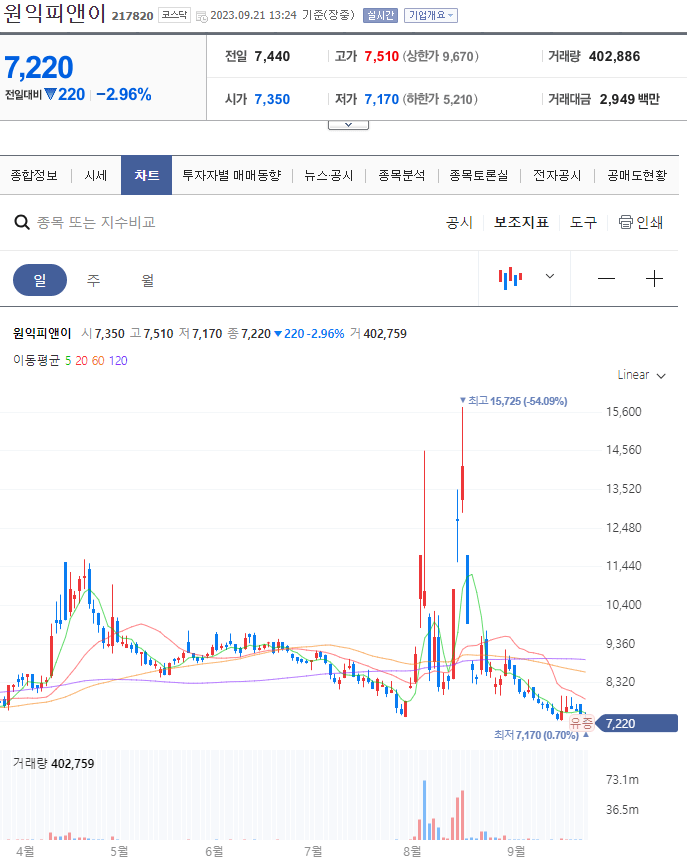
Task: Click the calendar icon beside the date
Action: pos(202,17)
